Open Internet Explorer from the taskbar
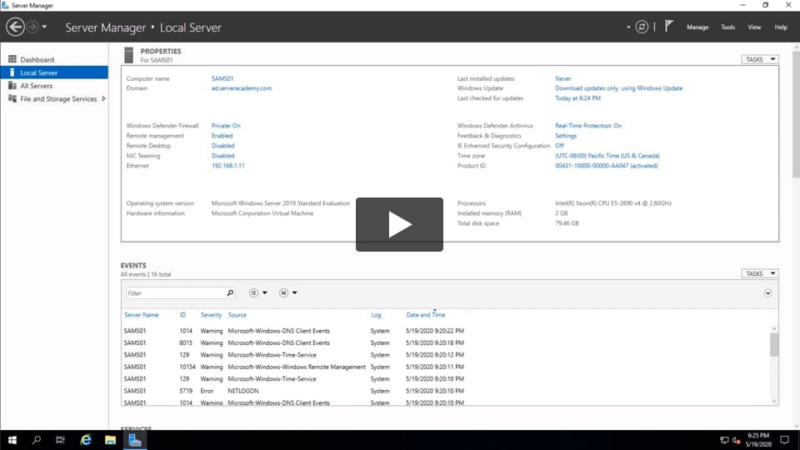 [x=85, y=440]
